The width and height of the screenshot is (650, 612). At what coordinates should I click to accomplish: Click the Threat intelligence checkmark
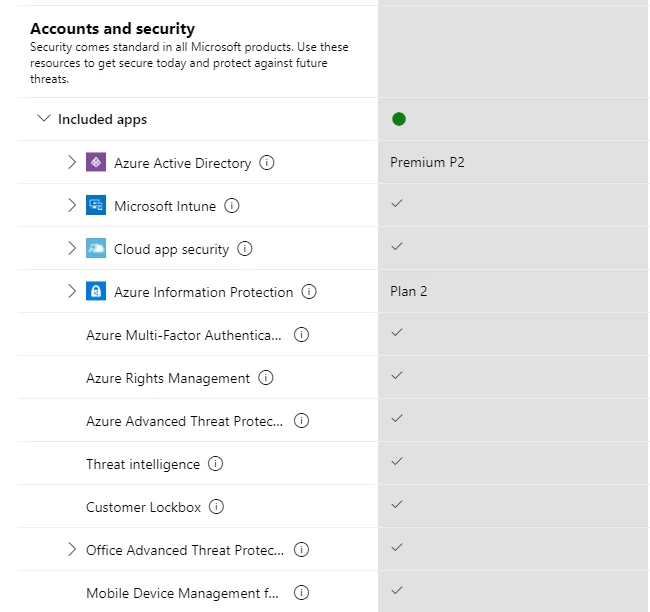coord(397,461)
